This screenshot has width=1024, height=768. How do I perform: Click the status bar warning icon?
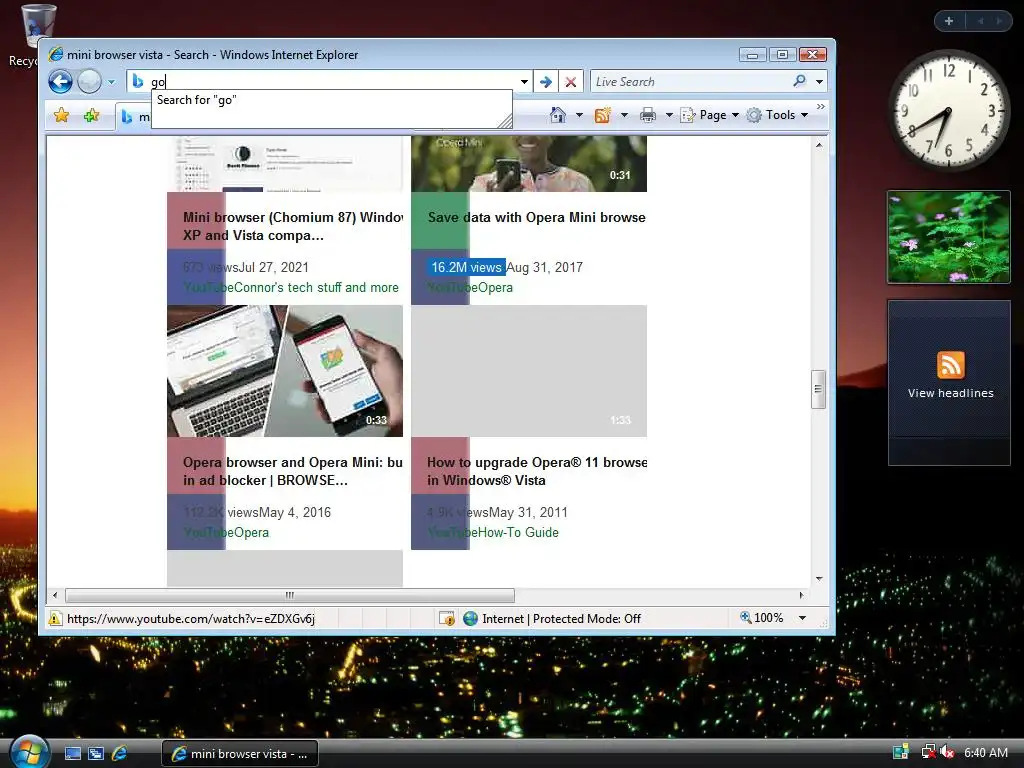click(x=55, y=618)
